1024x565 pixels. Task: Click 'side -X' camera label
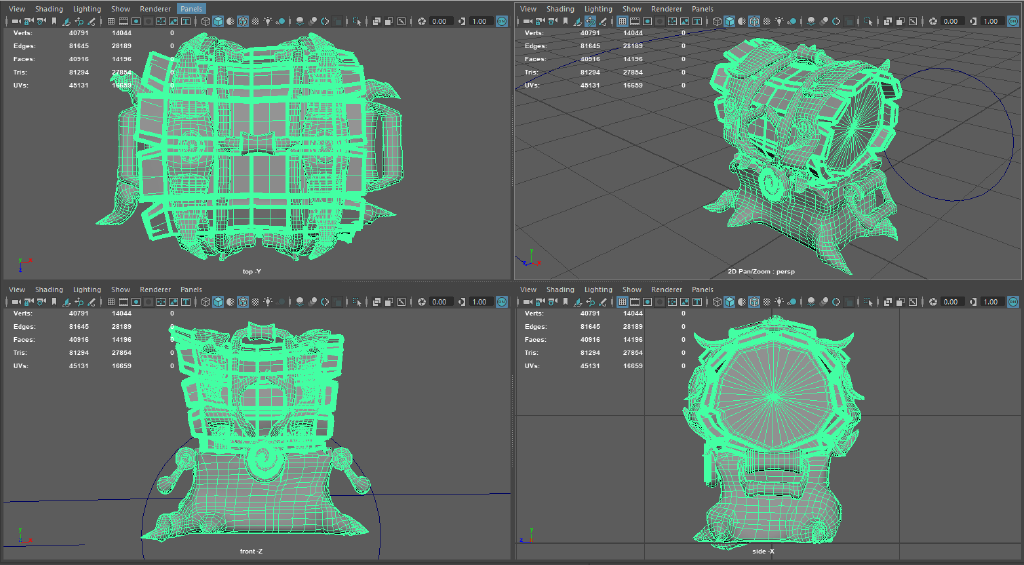click(x=763, y=551)
